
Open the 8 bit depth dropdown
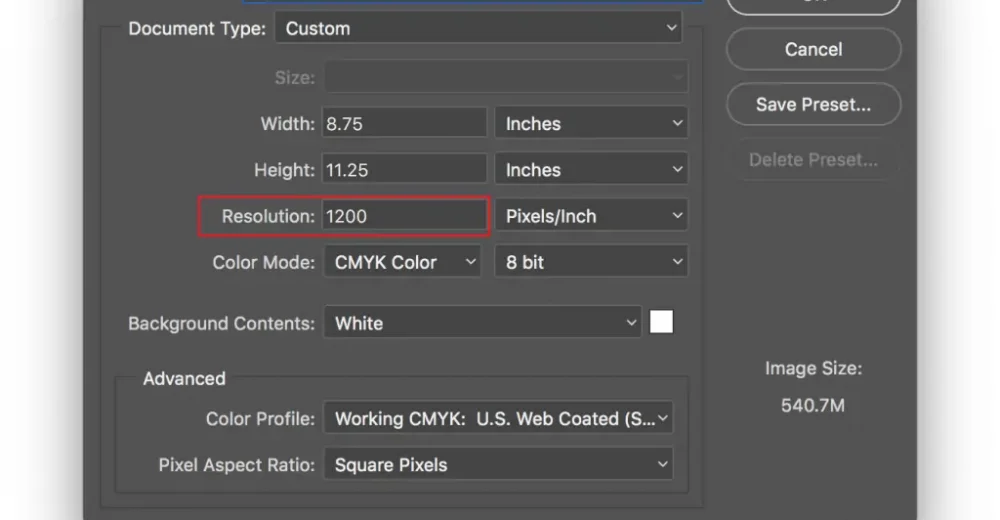[590, 262]
